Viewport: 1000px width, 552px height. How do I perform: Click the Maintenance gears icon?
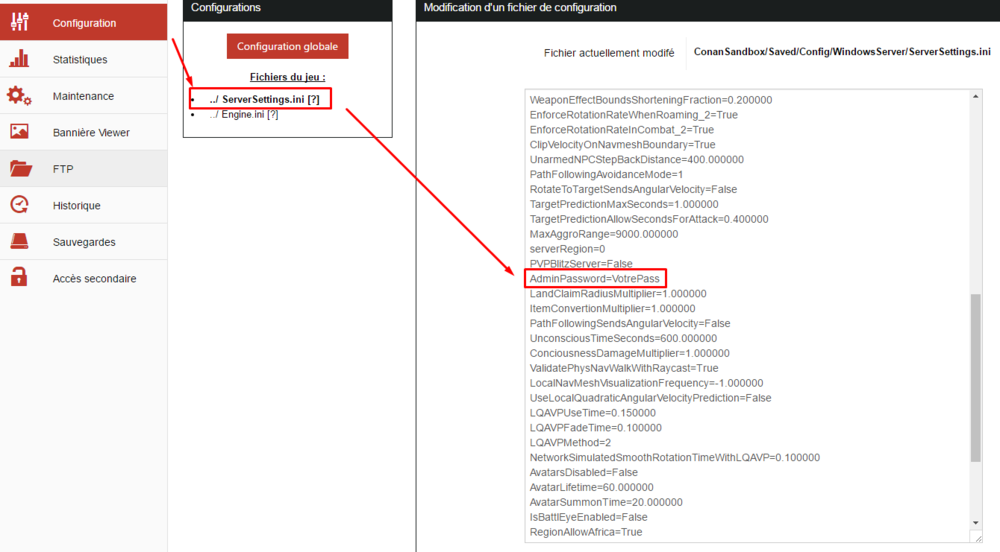click(x=20, y=96)
